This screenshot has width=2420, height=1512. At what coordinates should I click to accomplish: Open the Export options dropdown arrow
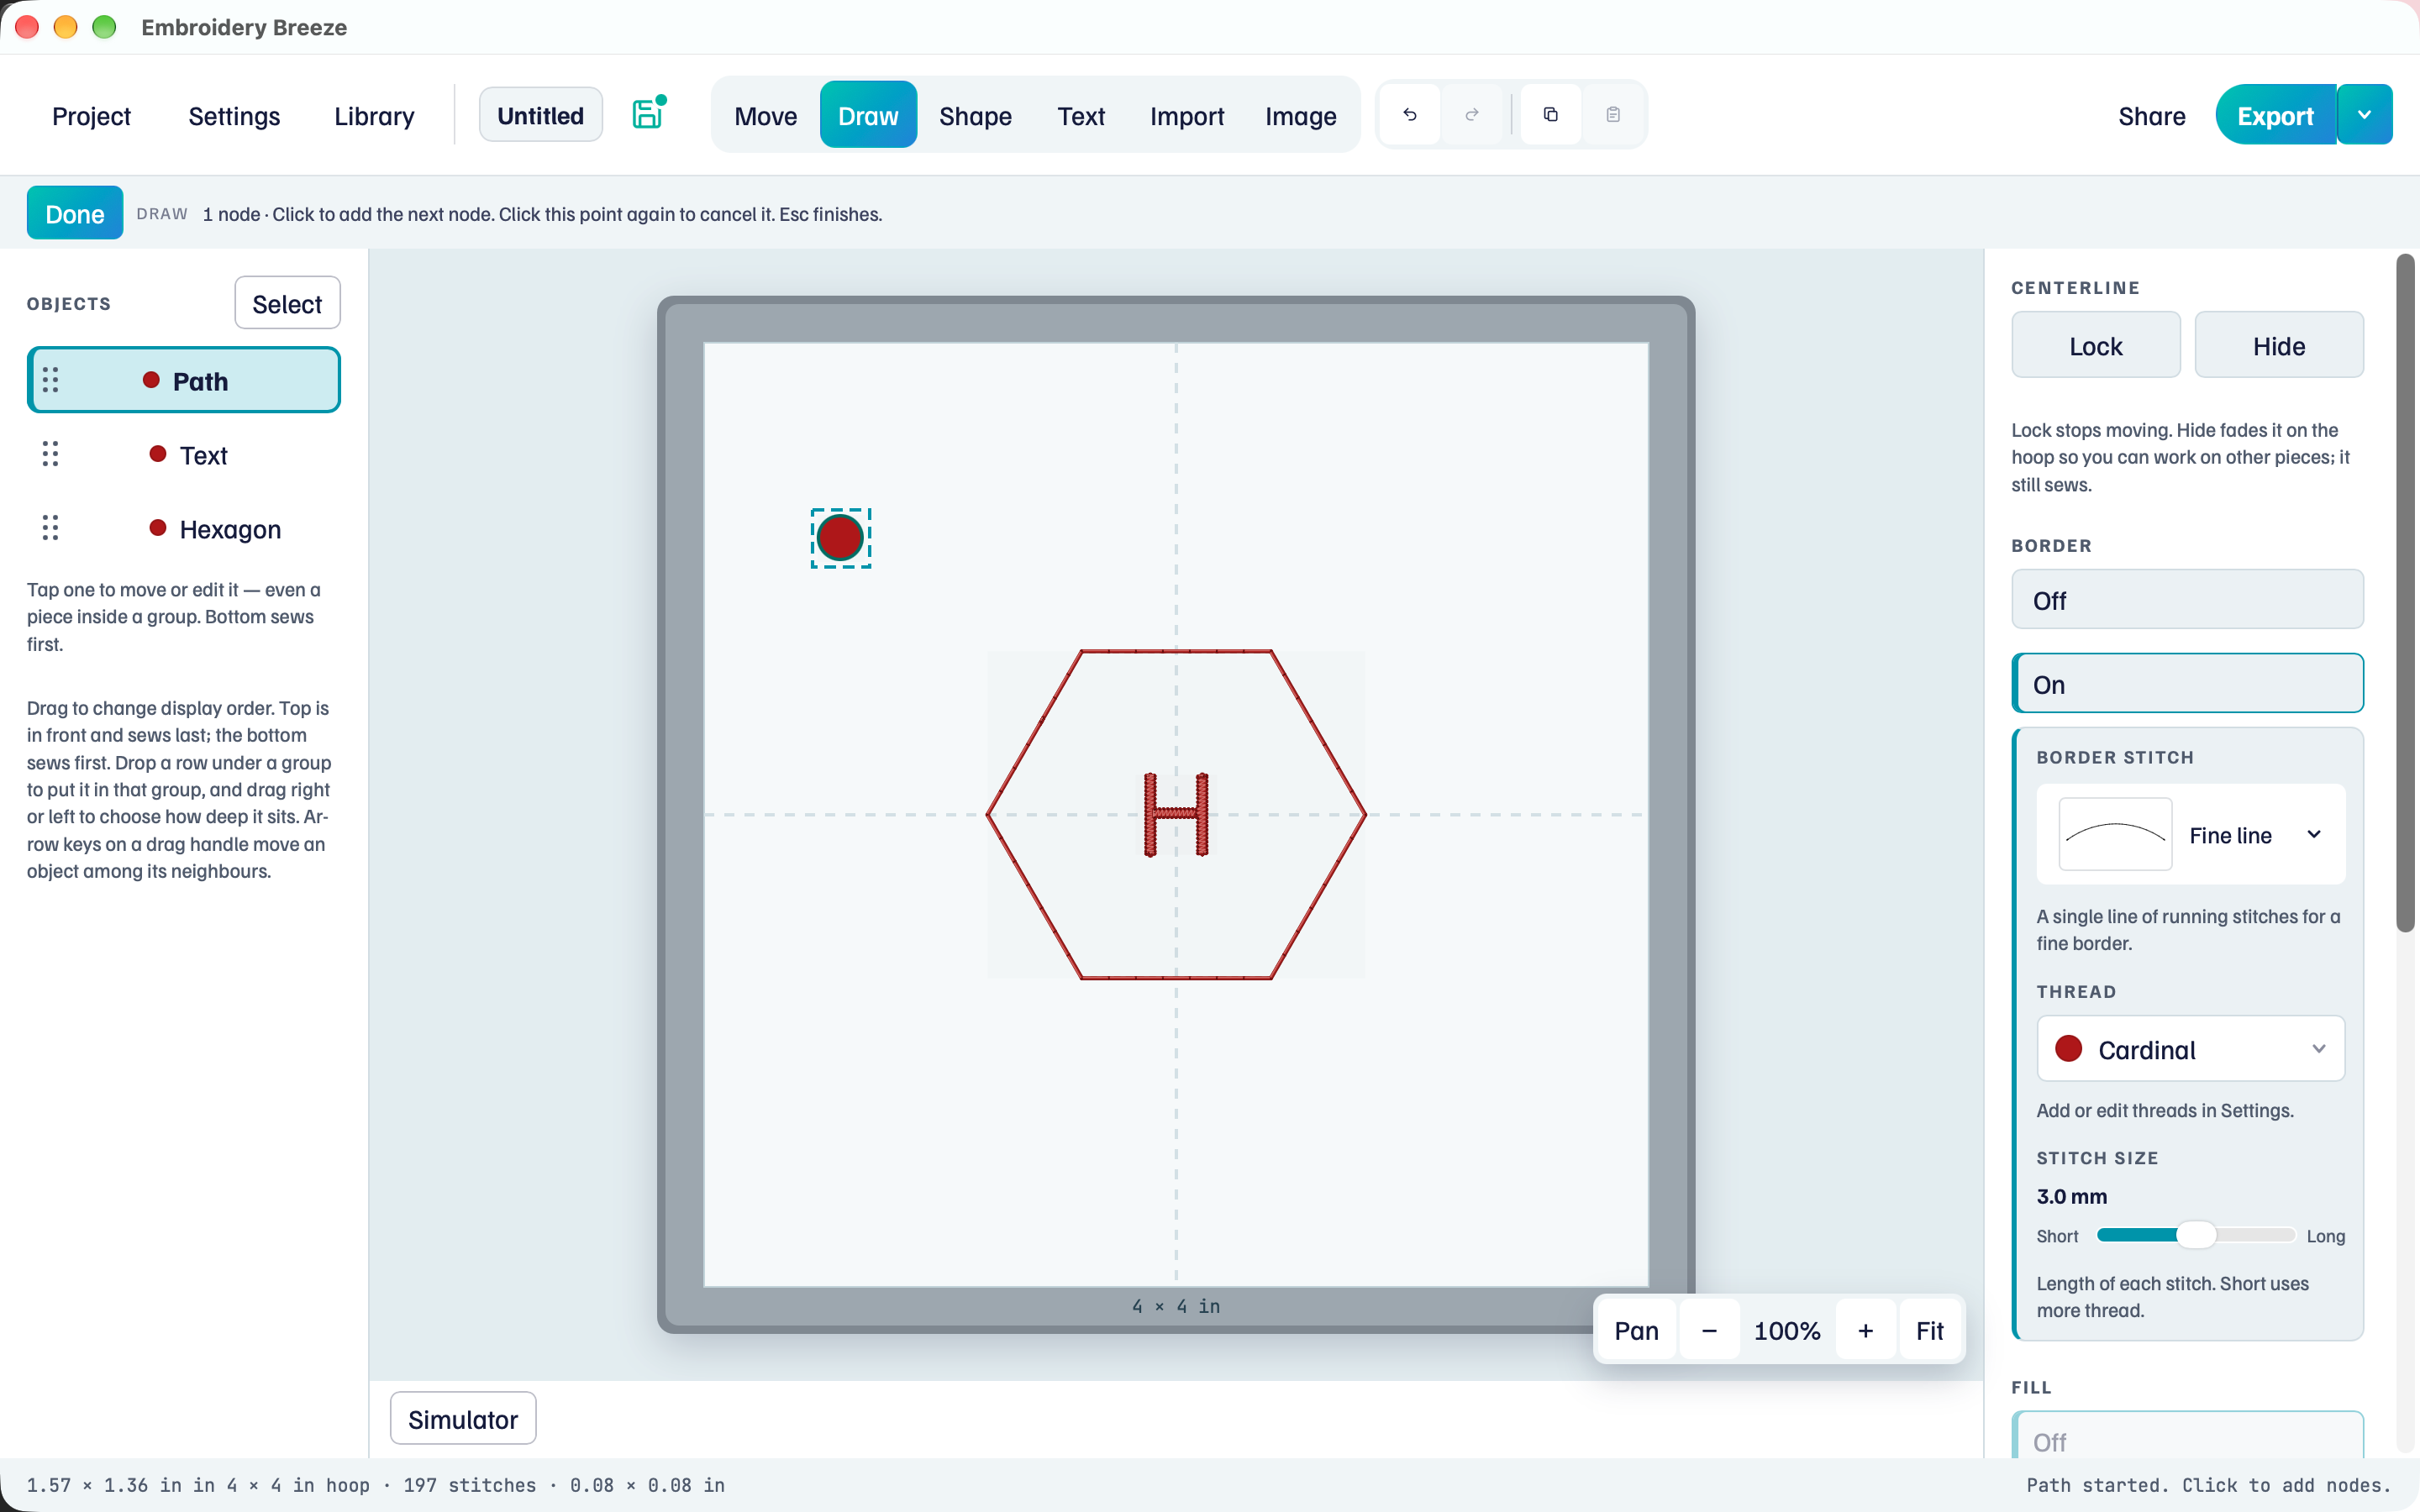(x=2365, y=115)
